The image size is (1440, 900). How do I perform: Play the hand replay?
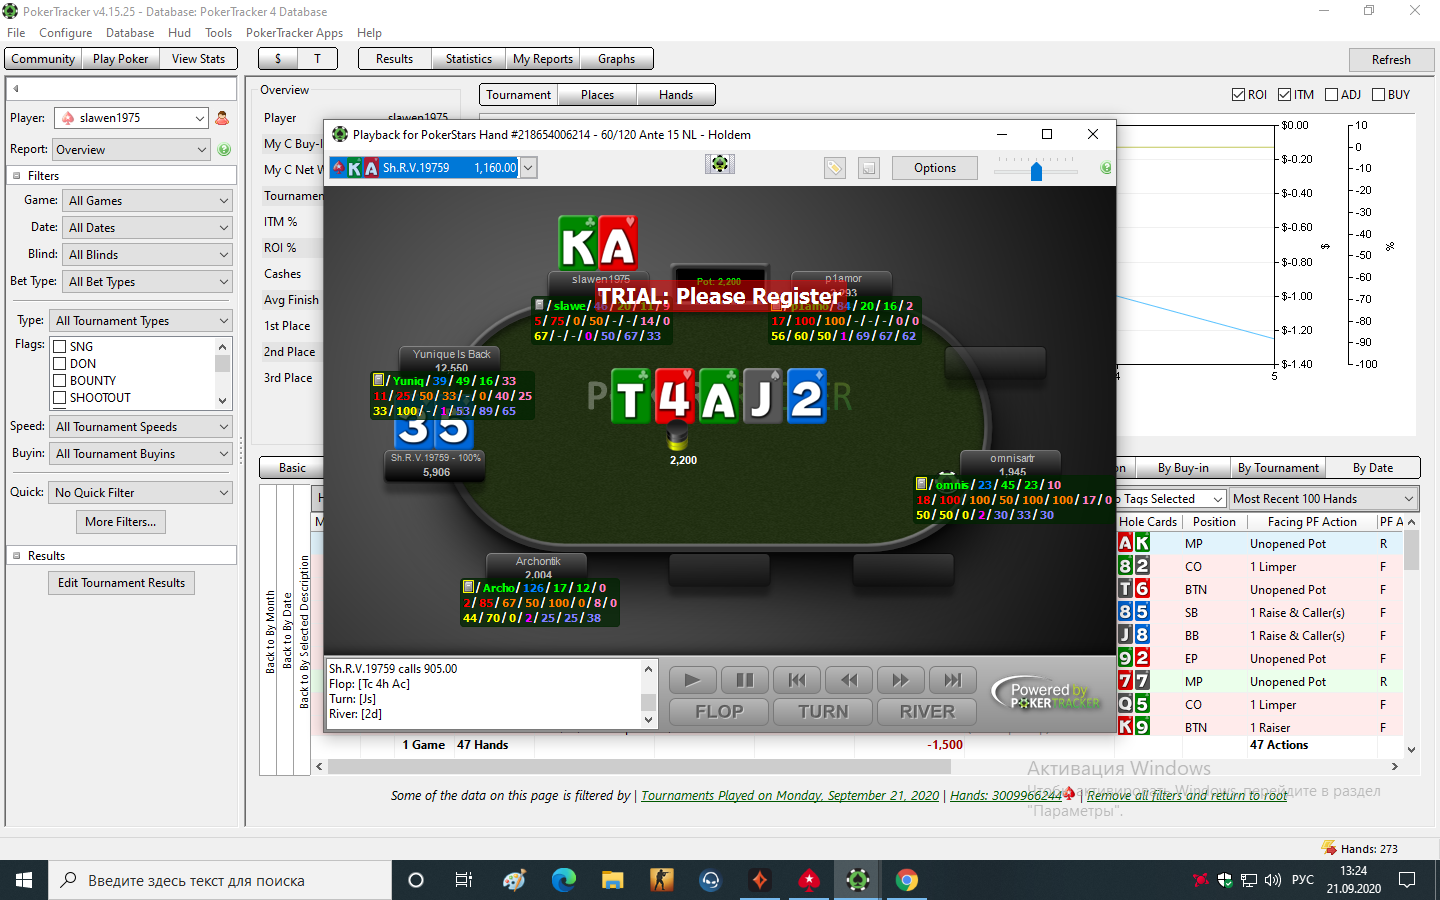692,680
